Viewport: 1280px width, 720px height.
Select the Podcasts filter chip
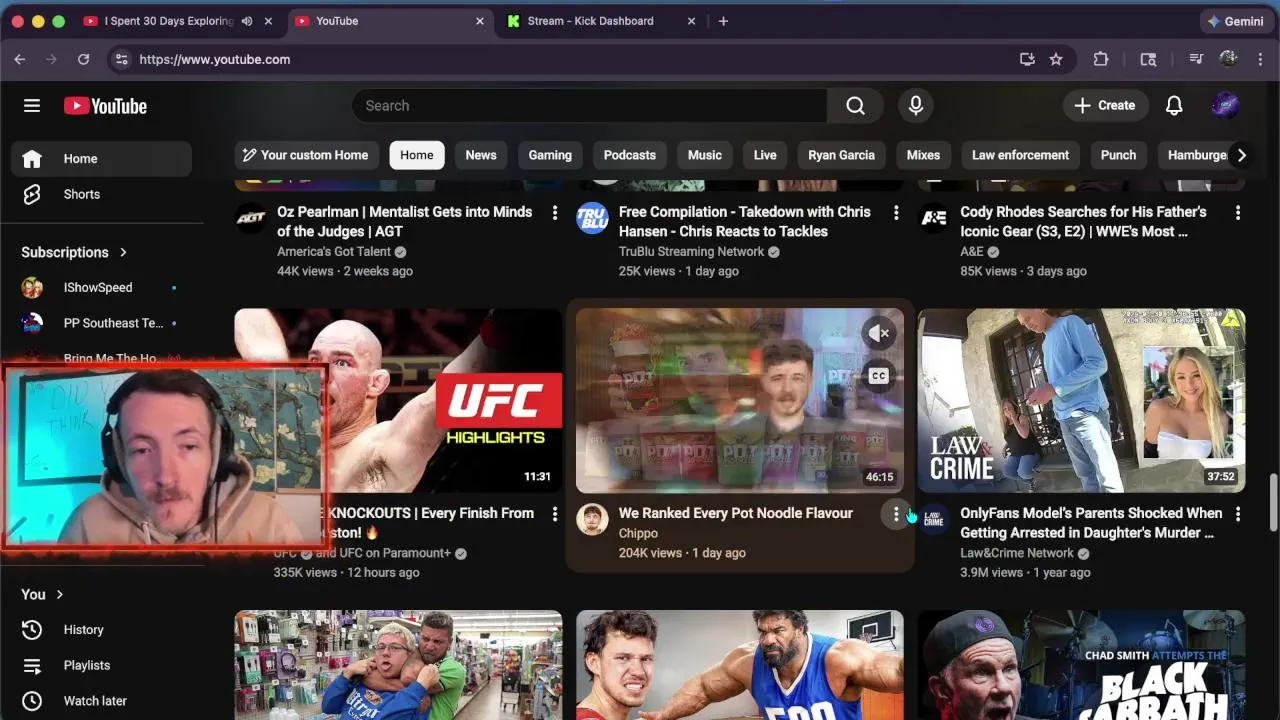pos(630,156)
